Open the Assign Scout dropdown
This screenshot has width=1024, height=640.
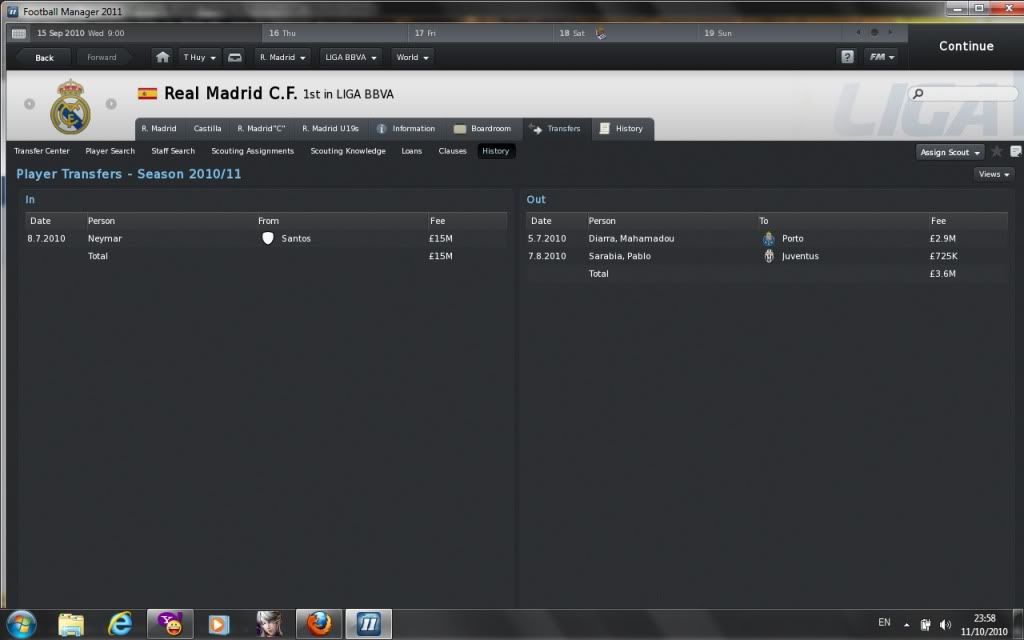click(950, 152)
